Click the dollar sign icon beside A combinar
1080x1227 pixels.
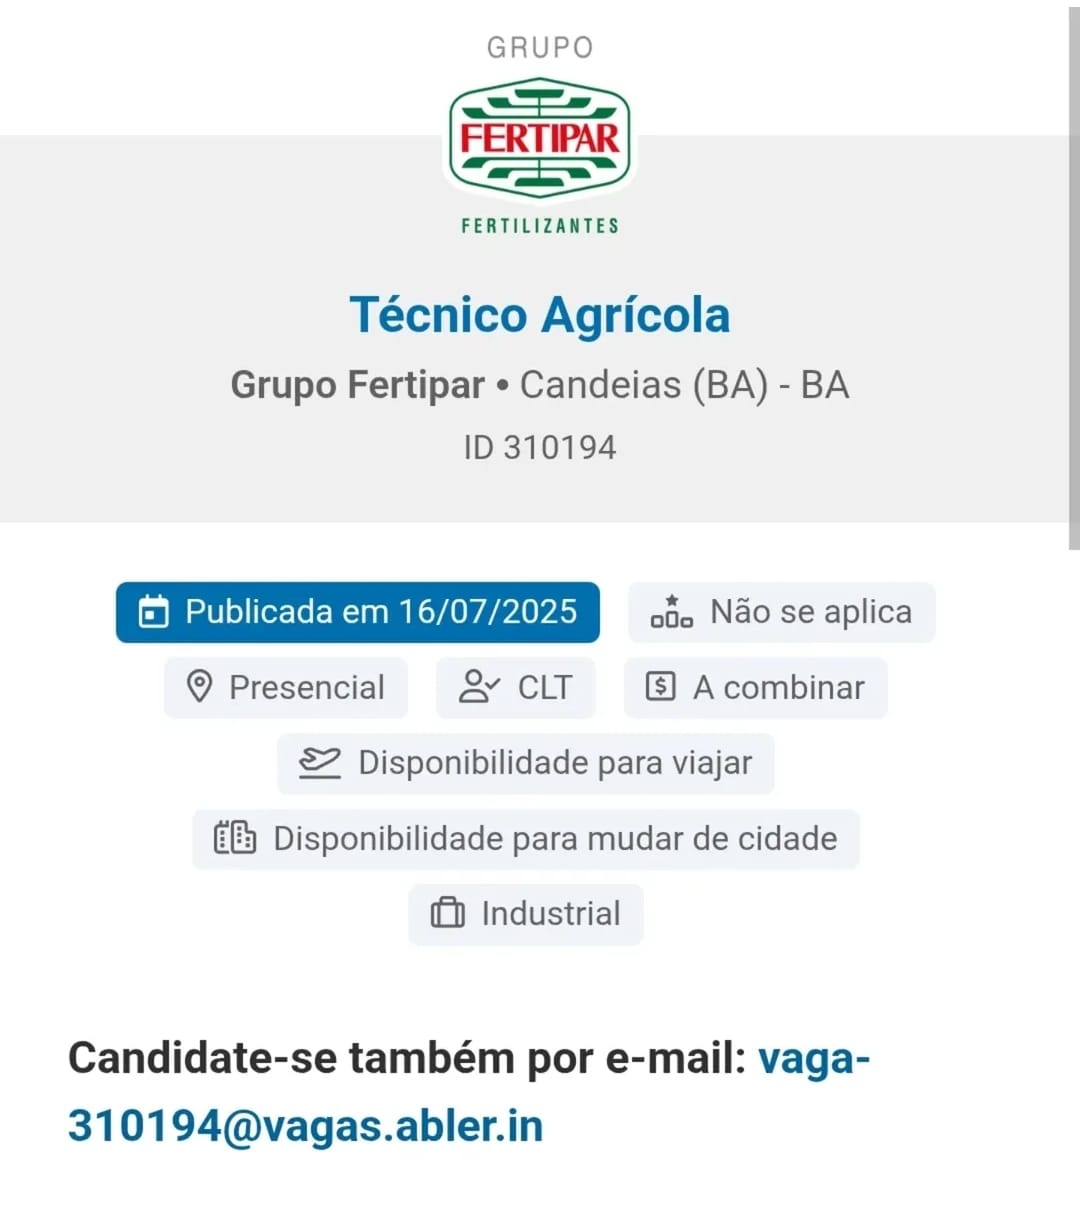661,687
